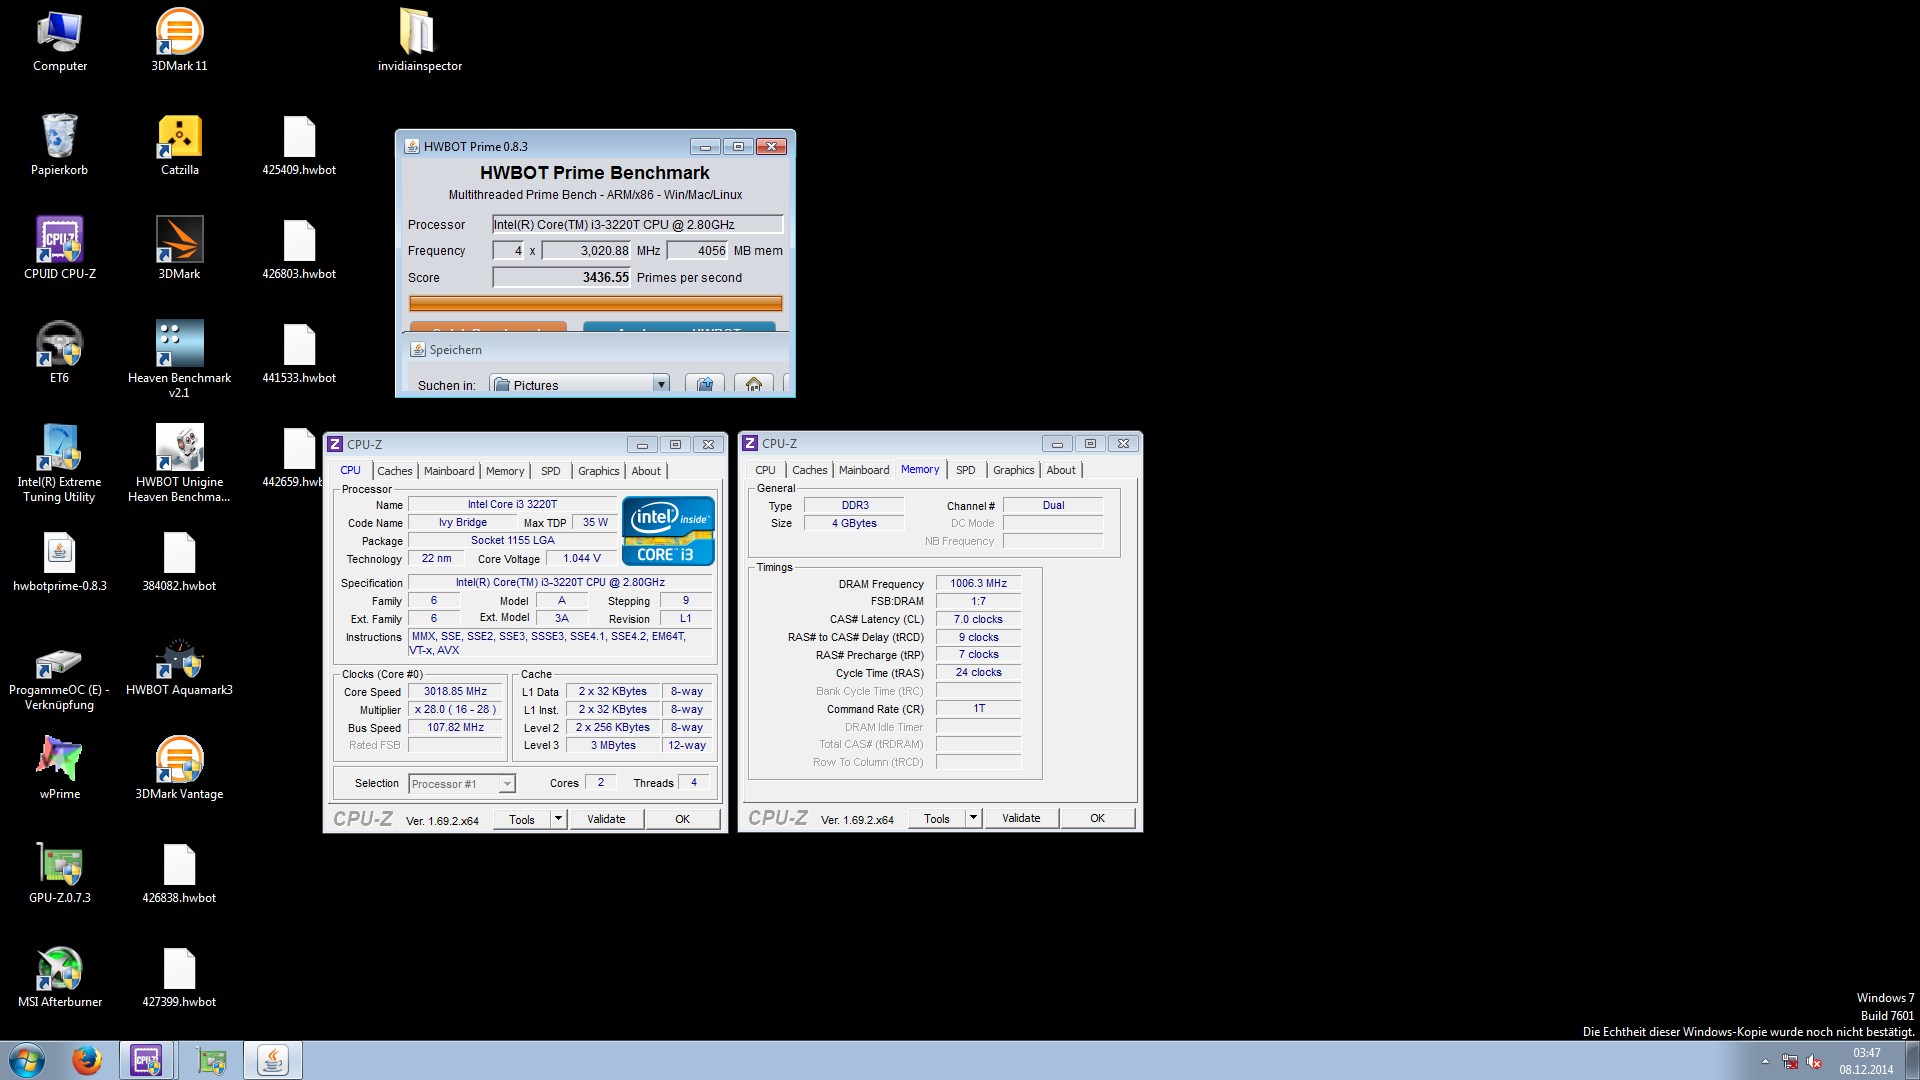Open Tools dropdown arrow in right CPU-Z window
The image size is (1920, 1080).
[973, 818]
